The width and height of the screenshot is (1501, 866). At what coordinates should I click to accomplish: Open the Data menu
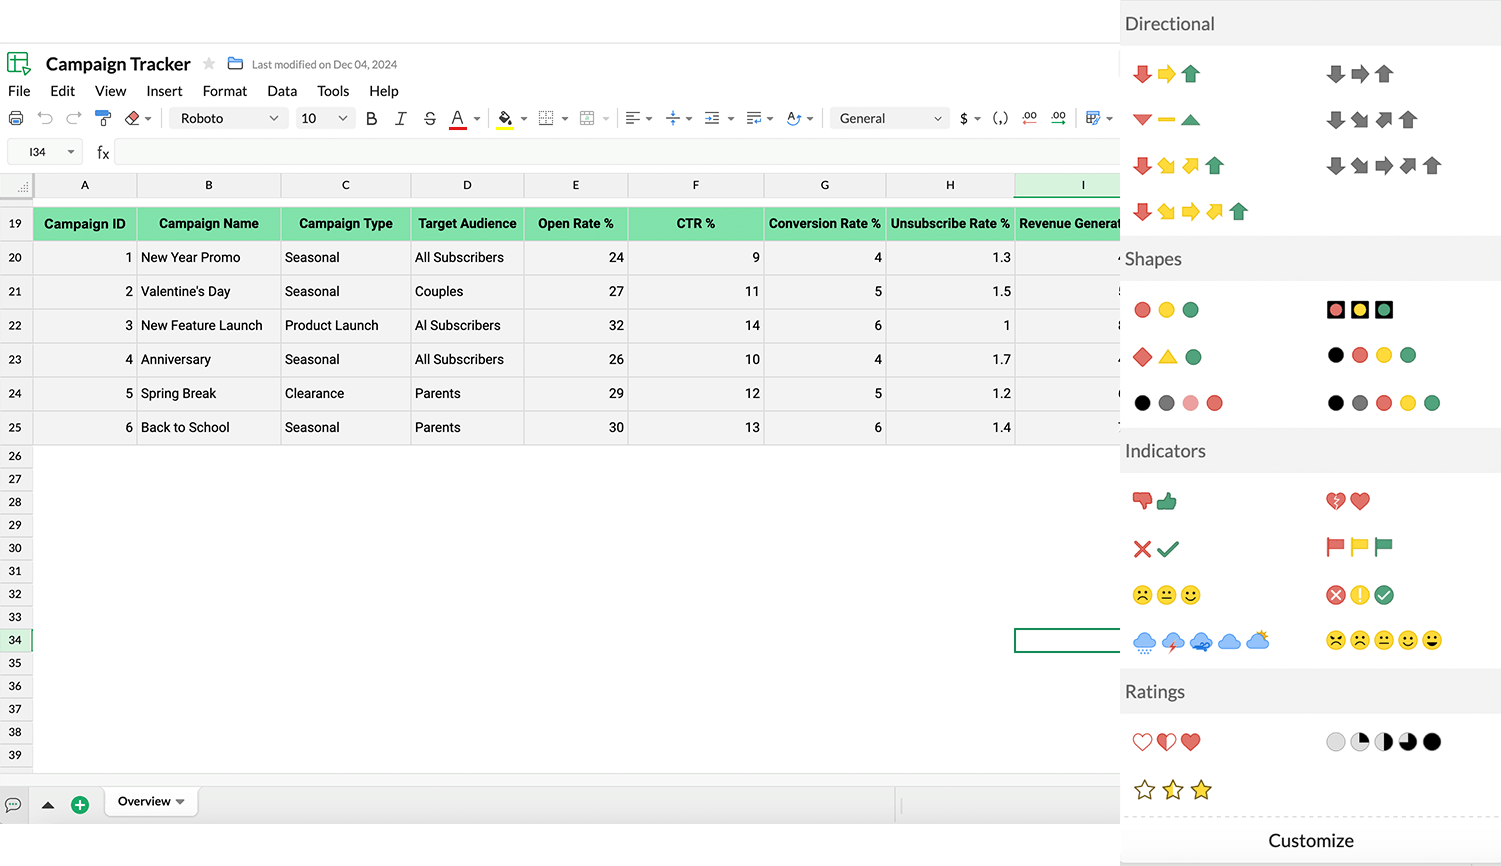pos(282,91)
